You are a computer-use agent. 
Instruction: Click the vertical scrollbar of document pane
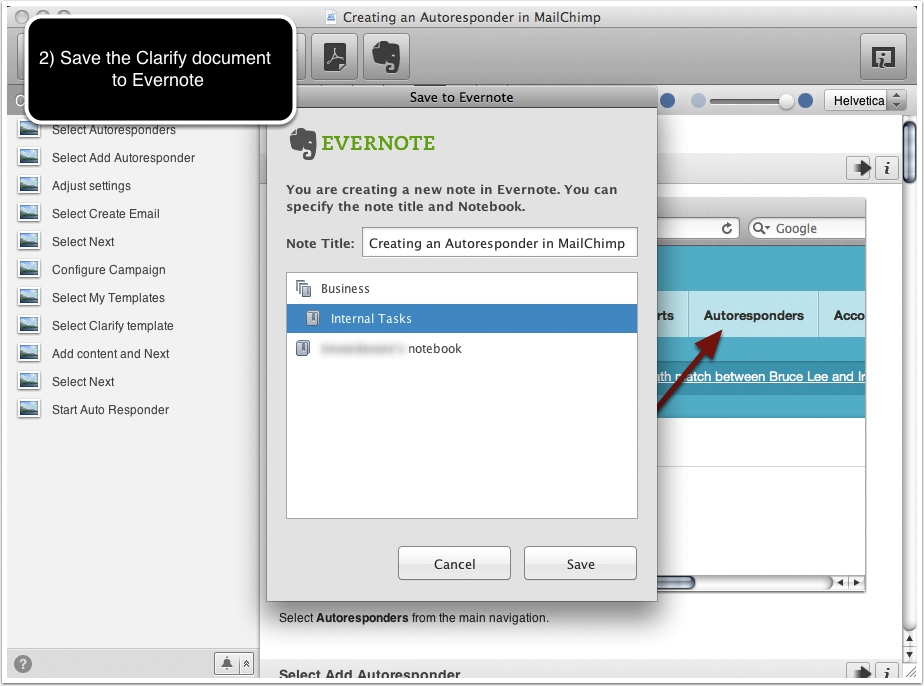[910, 153]
